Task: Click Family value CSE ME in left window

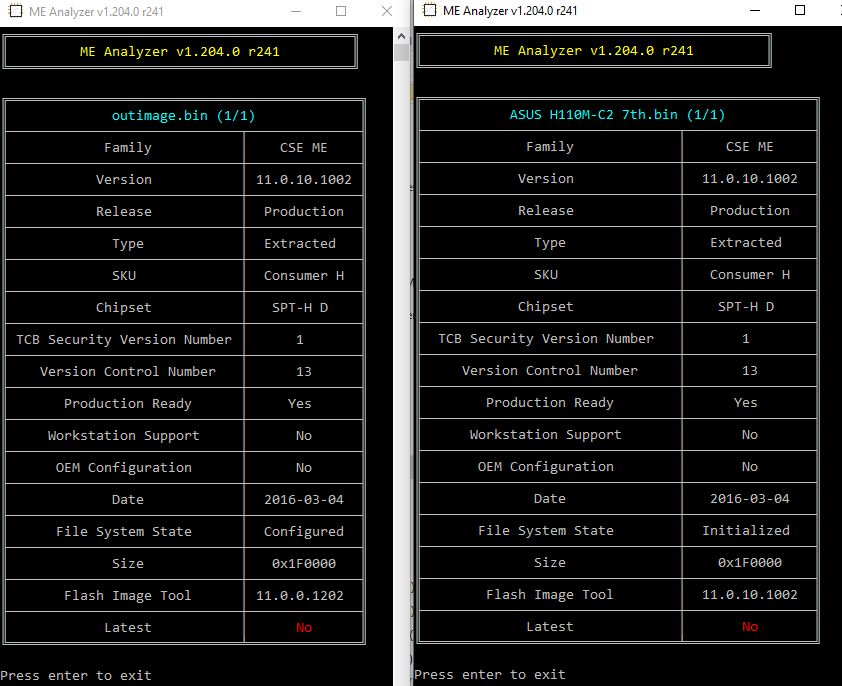Action: pos(303,148)
